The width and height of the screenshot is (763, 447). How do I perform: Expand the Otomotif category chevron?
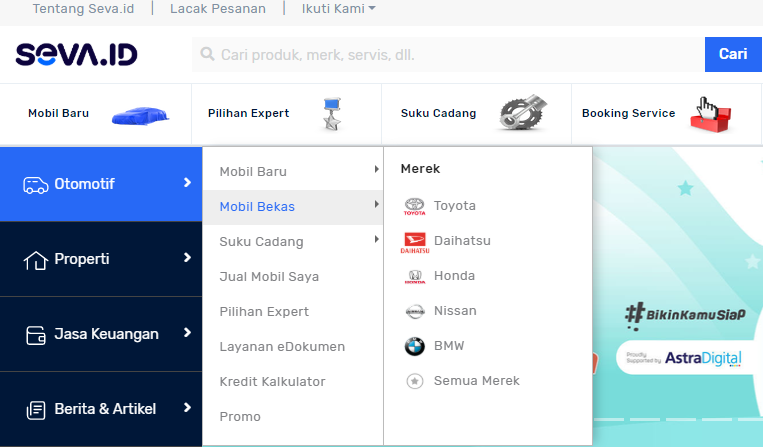187,182
